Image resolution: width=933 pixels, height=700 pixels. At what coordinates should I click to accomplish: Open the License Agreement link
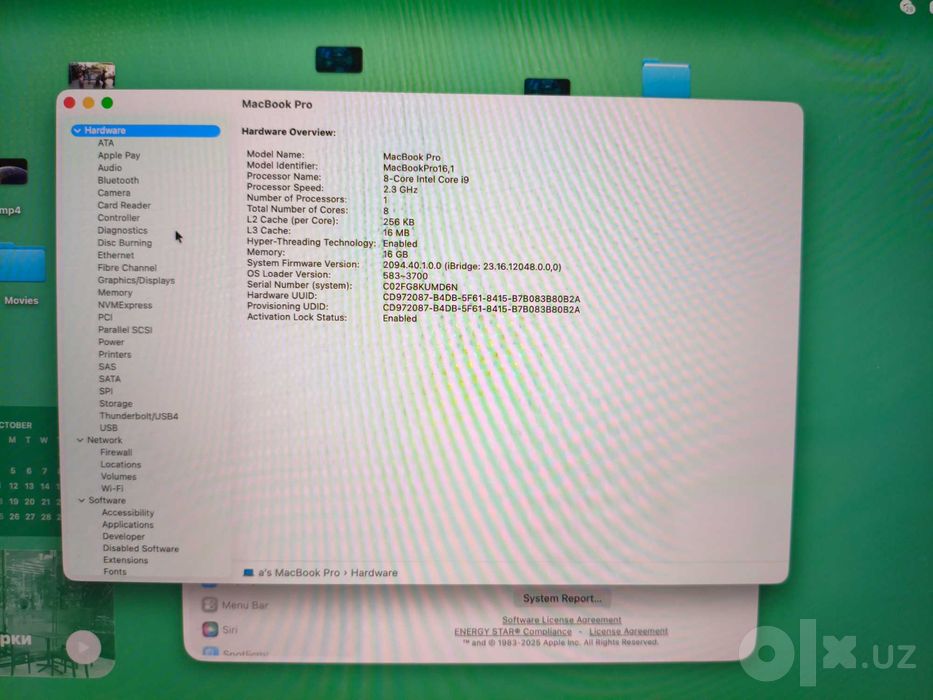tap(628, 632)
